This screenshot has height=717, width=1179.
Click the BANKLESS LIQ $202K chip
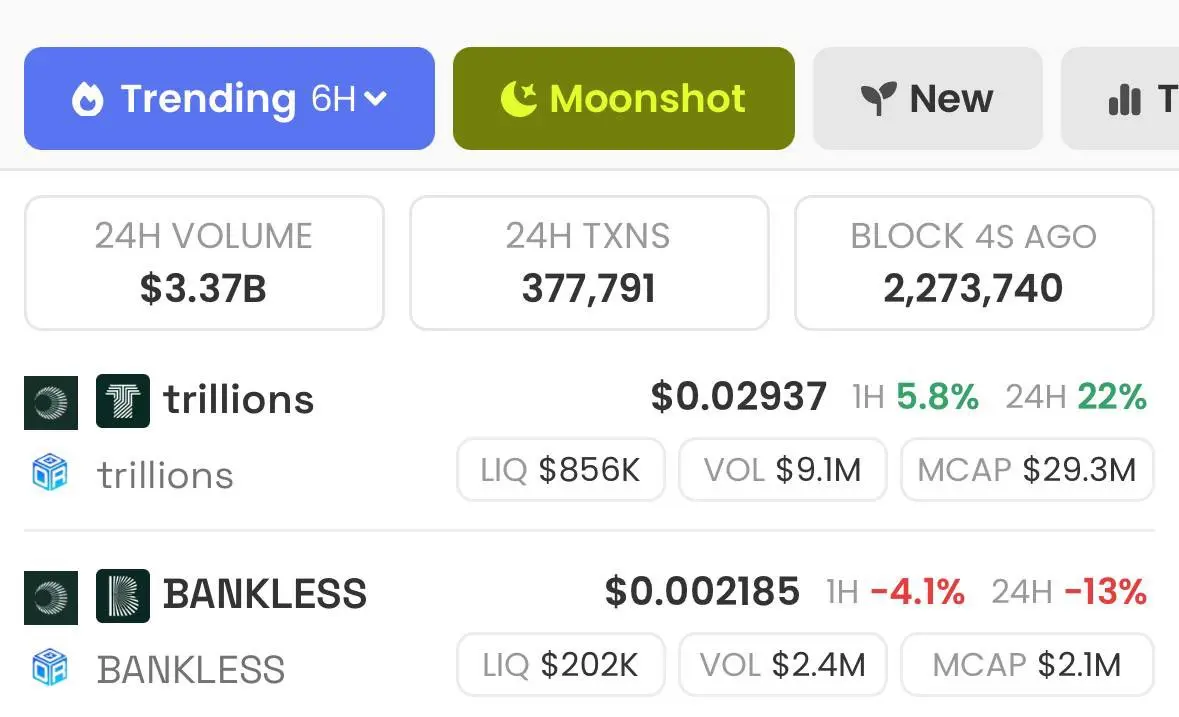point(561,665)
